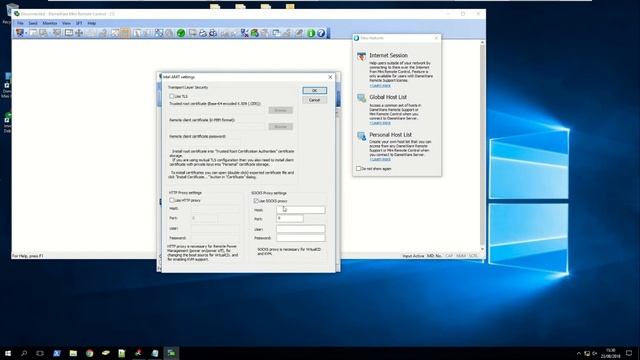This screenshot has height=360, width=640.
Task: Click Learn more under Internet Session
Action: 380,86
